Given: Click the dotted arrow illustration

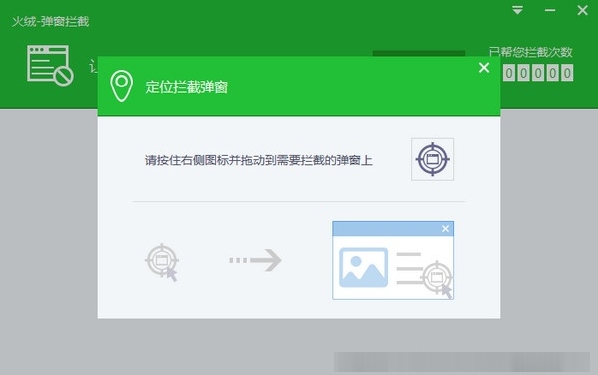Looking at the screenshot, I should (255, 260).
